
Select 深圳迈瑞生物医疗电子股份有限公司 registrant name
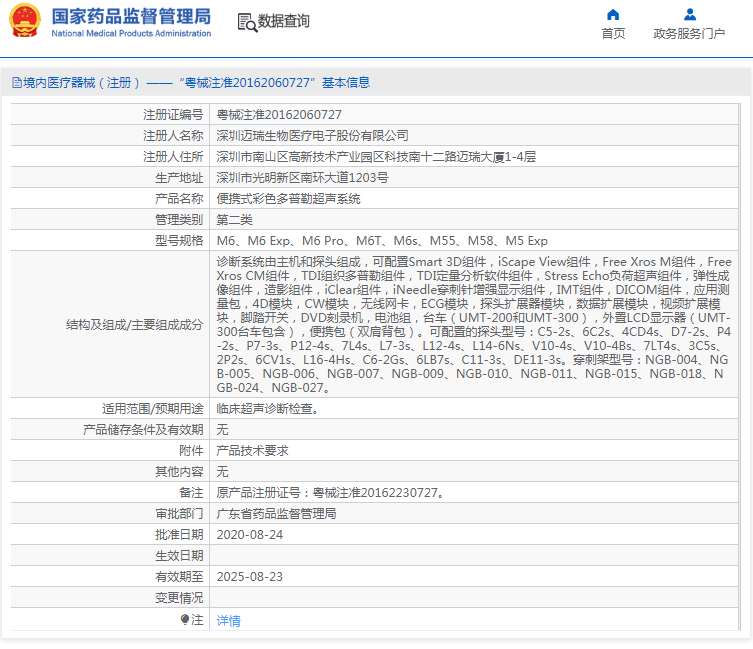pos(312,136)
